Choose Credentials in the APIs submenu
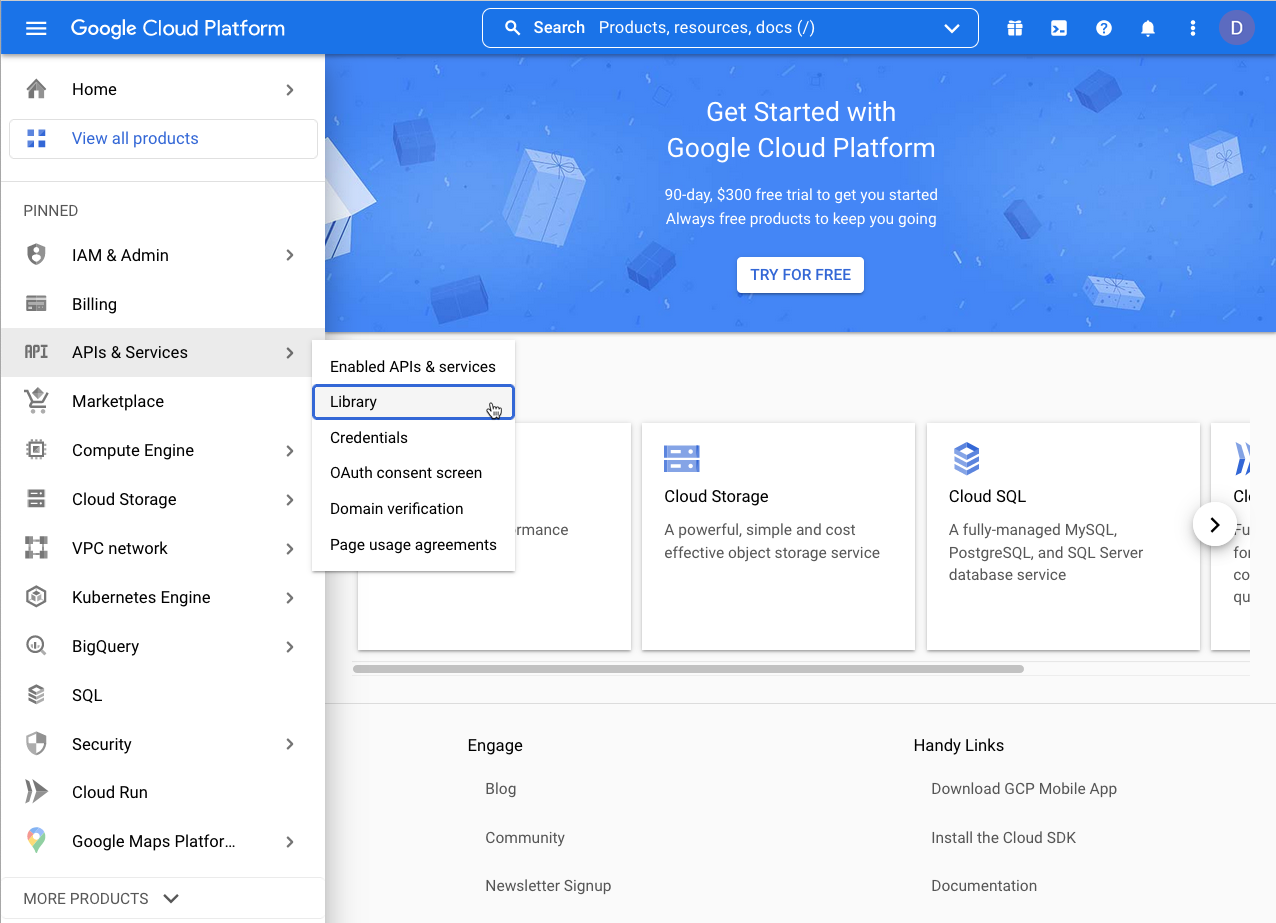This screenshot has height=923, width=1276. tap(369, 438)
